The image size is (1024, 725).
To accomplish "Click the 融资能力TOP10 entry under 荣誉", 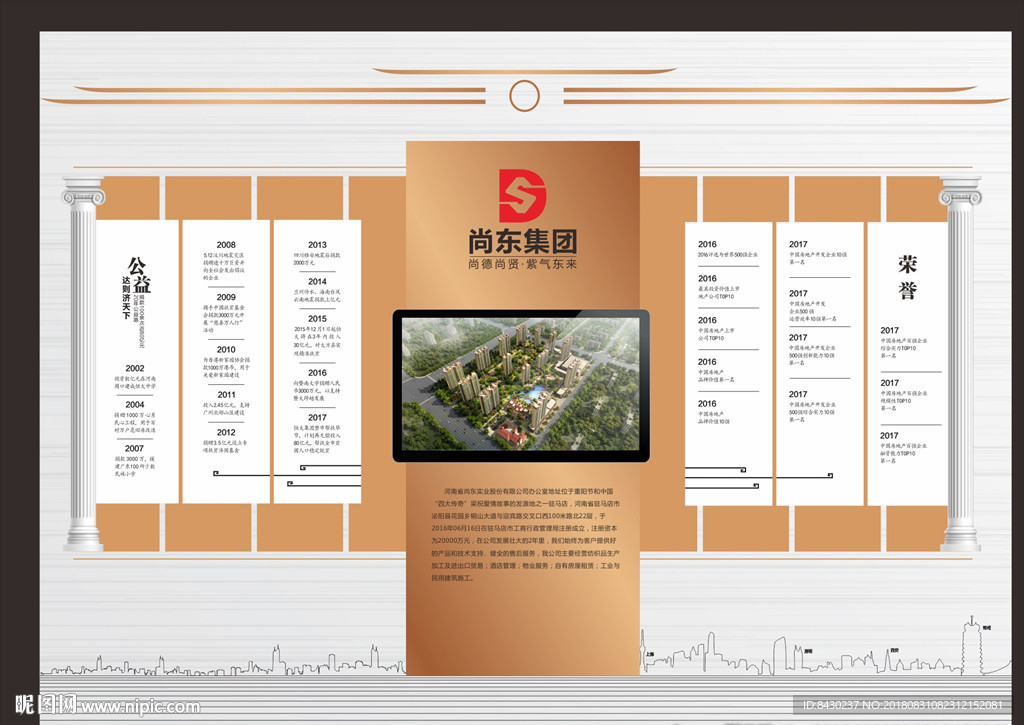I will 903,453.
